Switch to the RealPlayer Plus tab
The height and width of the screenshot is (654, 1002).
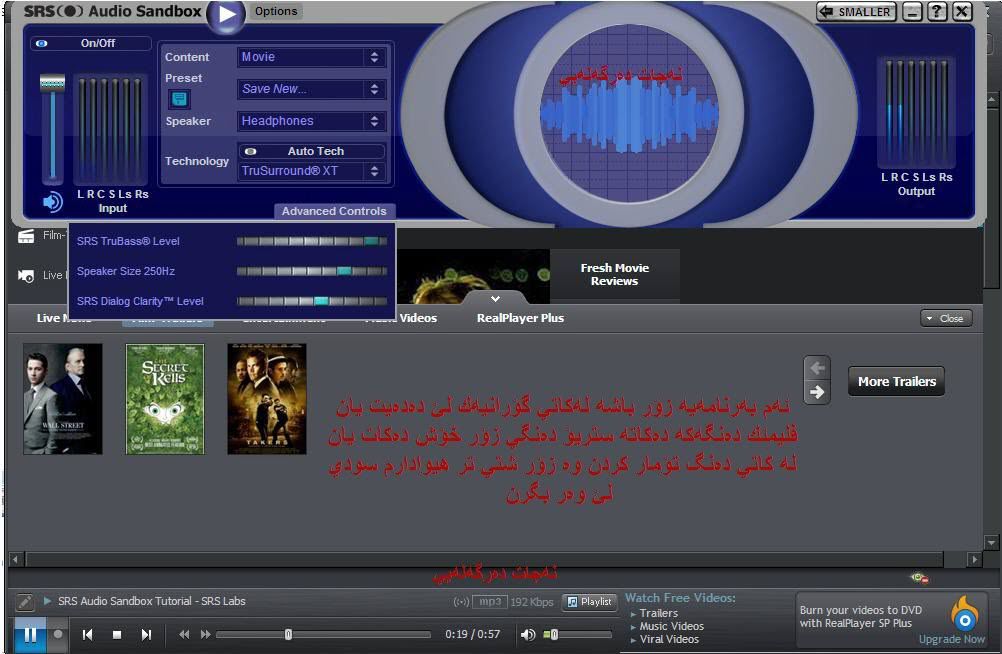(520, 318)
